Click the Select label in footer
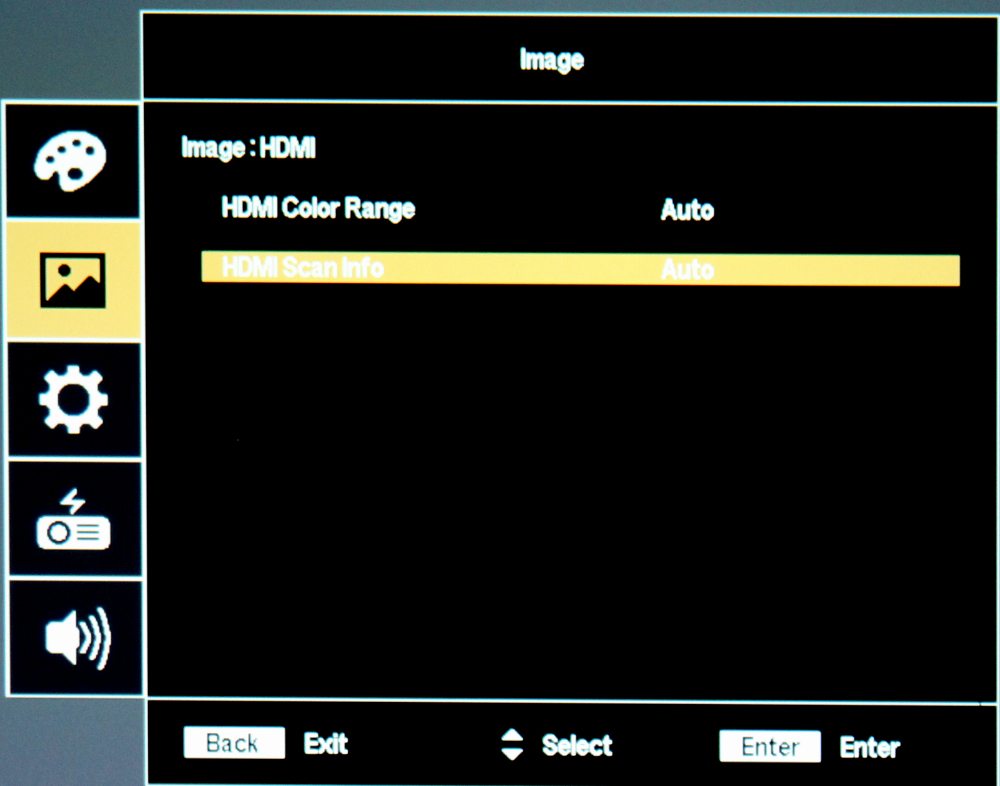The height and width of the screenshot is (786, 1000). (577, 745)
